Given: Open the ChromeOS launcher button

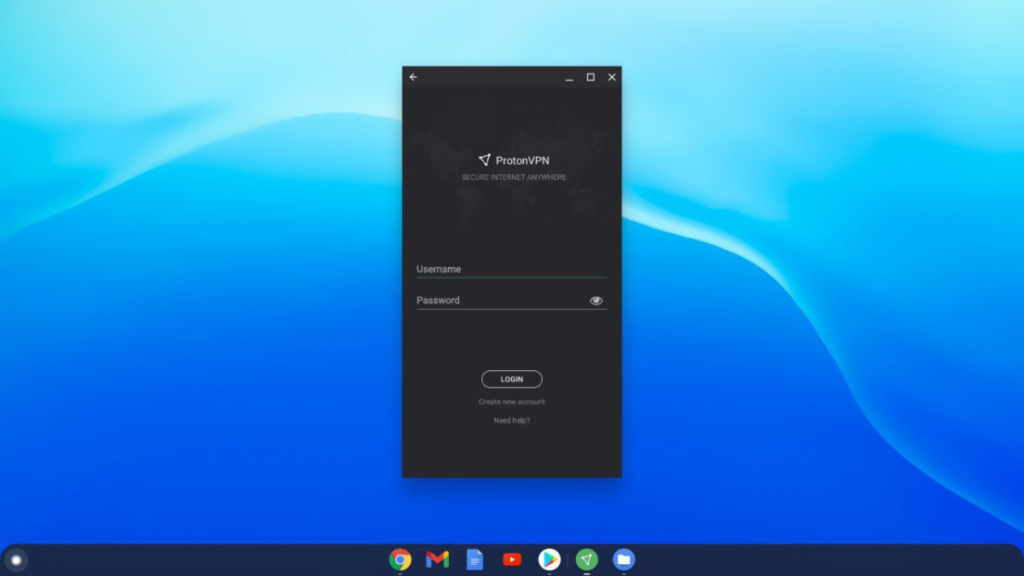Looking at the screenshot, I should 16,560.
